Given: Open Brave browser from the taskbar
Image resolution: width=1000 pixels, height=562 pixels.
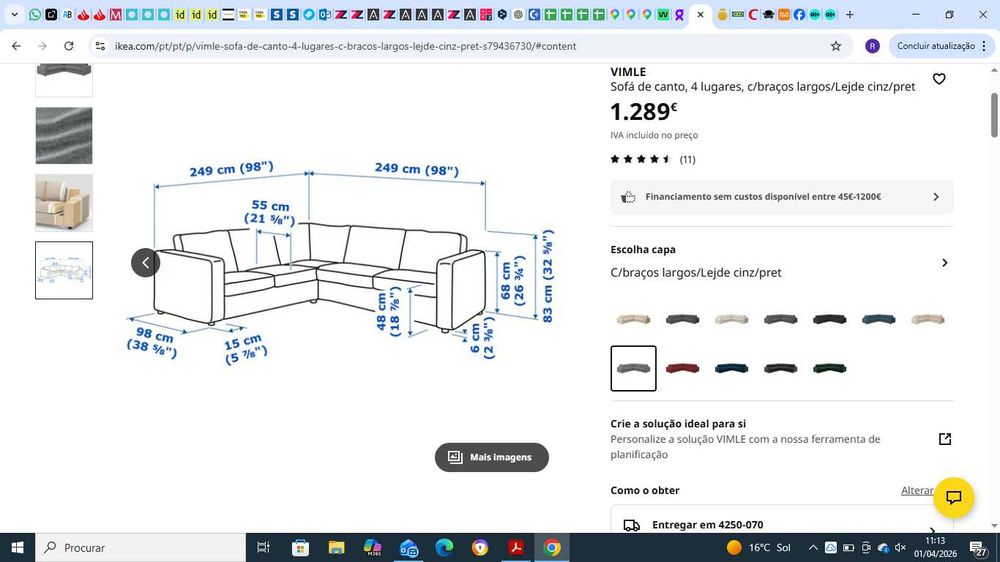Looking at the screenshot, I should (480, 547).
